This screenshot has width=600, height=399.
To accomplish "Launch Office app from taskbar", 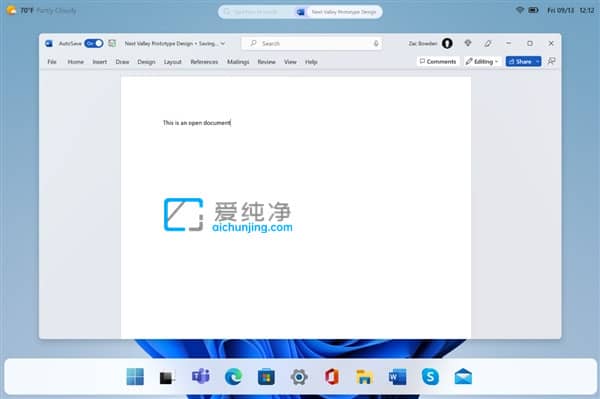I will click(332, 377).
